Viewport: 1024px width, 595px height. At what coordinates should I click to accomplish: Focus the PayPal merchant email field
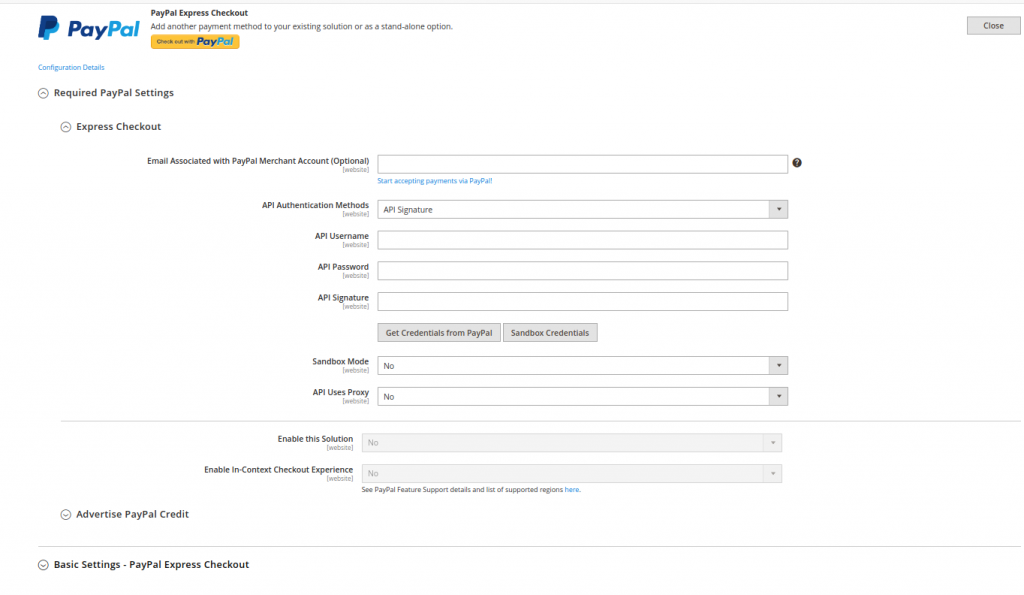point(582,164)
